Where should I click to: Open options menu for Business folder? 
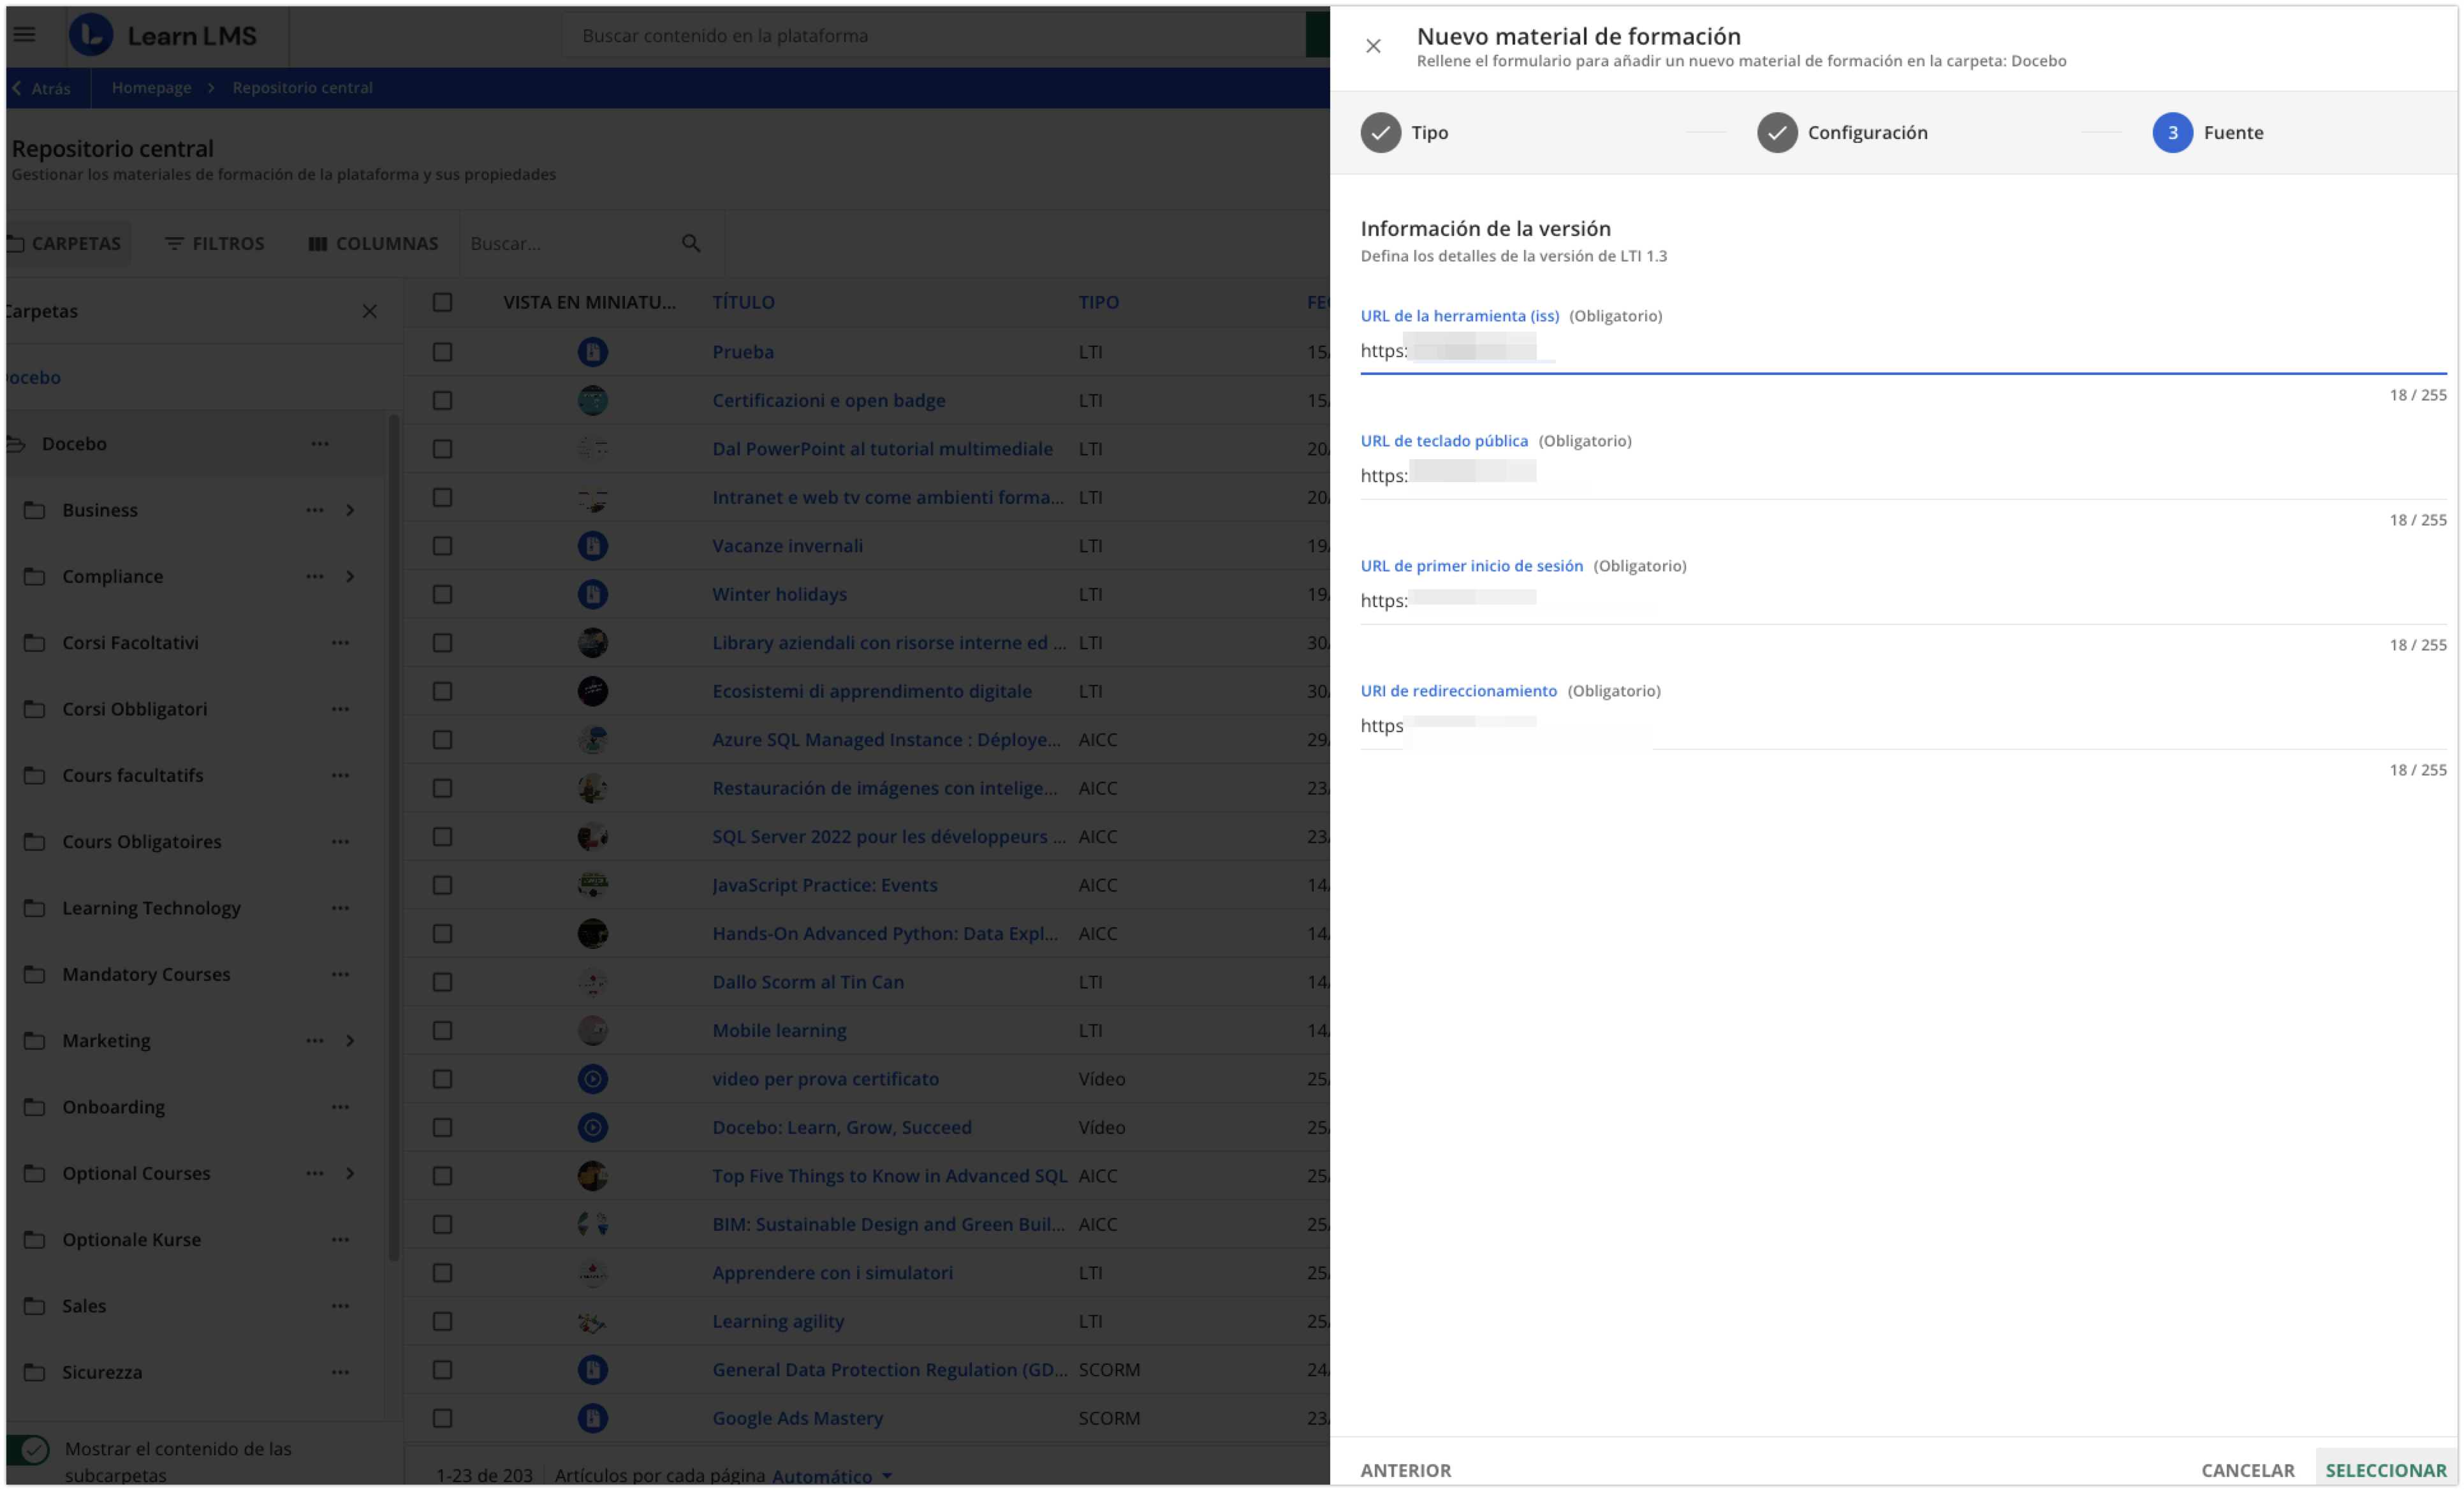point(315,510)
